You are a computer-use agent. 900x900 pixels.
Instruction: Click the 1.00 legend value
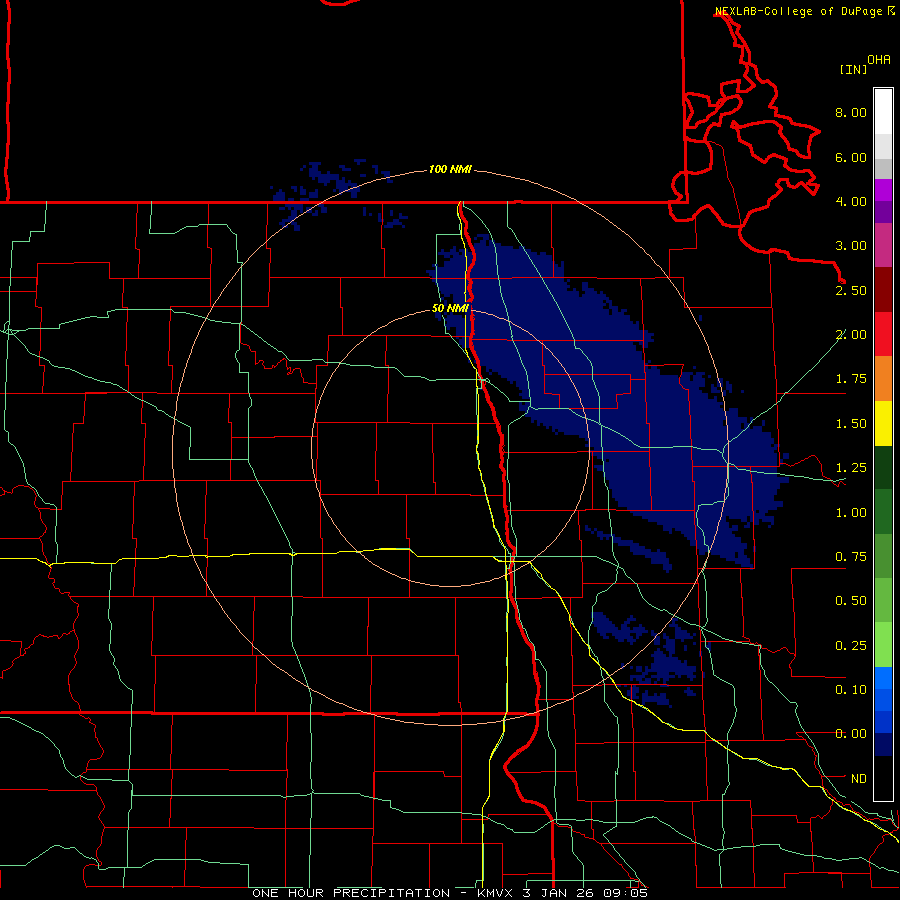pyautogui.click(x=851, y=513)
